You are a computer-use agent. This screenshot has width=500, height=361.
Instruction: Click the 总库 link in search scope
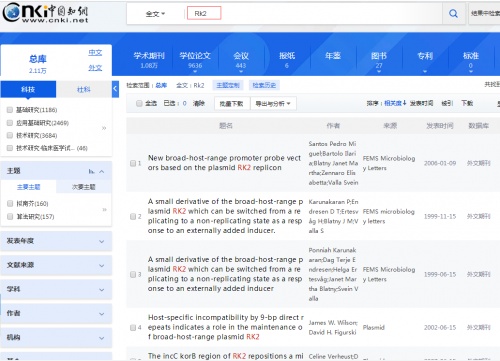(161, 86)
